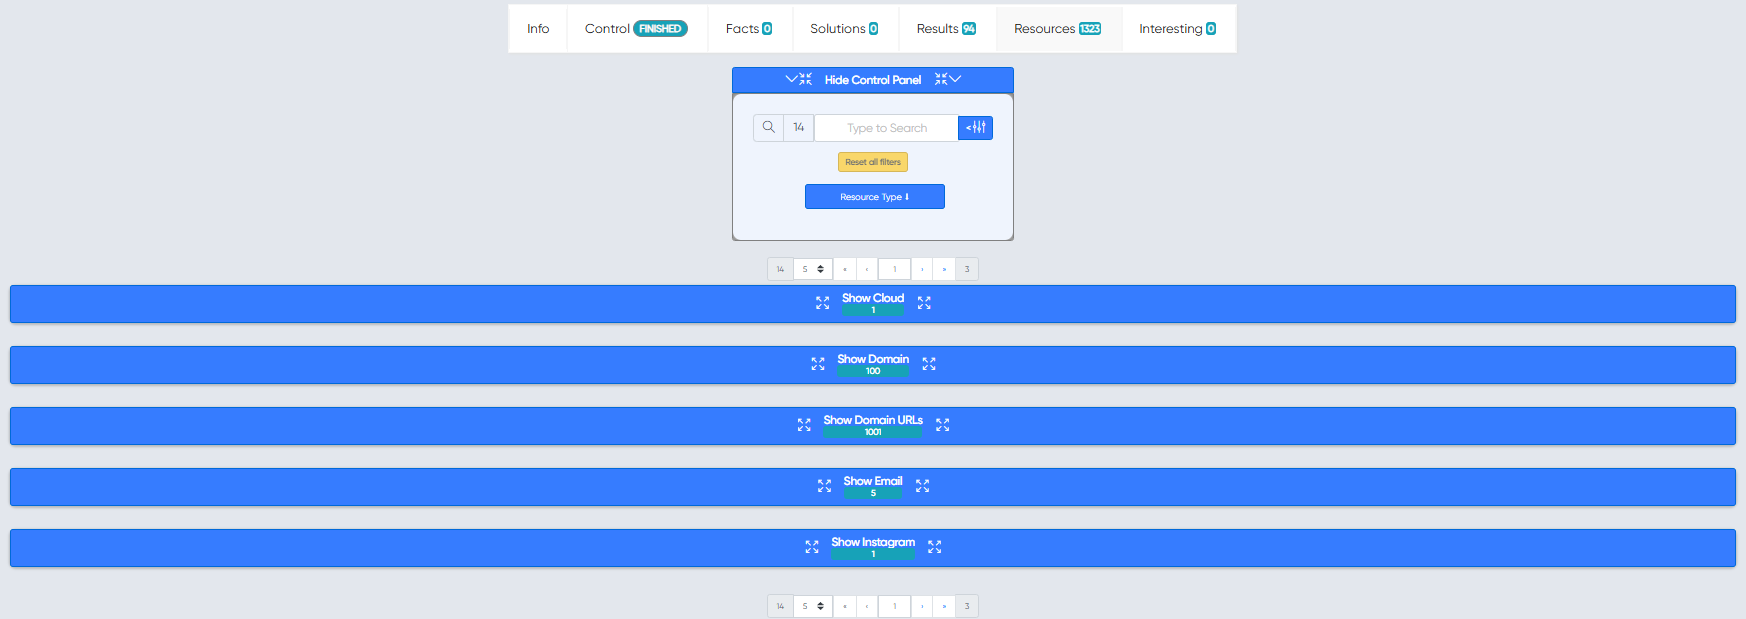
Task: Expand the Show Email section
Action: click(873, 487)
